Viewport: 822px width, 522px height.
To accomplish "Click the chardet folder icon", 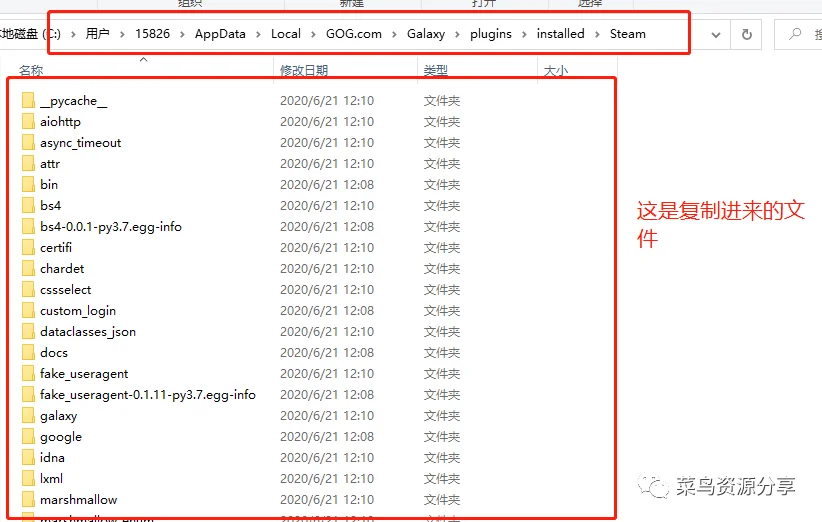I will (28, 268).
